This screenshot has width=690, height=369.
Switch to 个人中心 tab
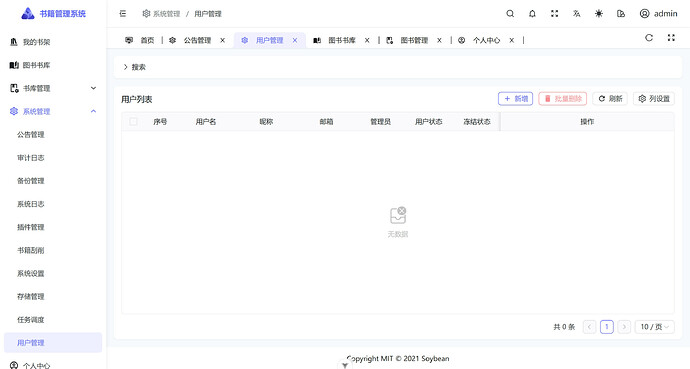[x=480, y=40]
